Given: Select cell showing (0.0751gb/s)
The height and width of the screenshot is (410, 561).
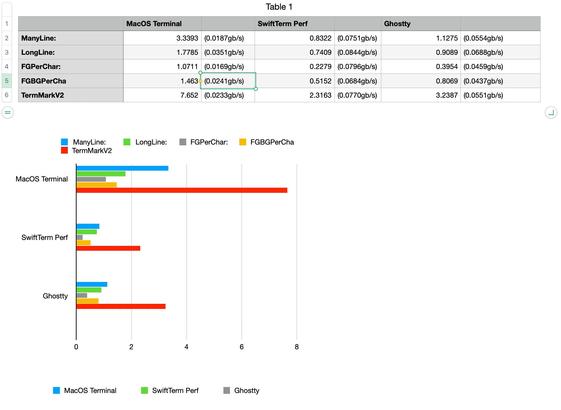Looking at the screenshot, I should (x=358, y=38).
